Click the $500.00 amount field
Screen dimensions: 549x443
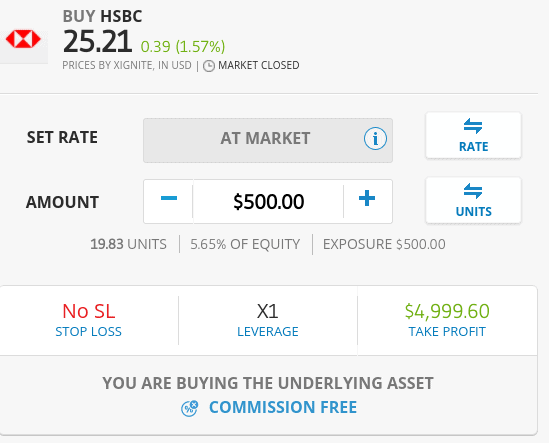coord(268,202)
